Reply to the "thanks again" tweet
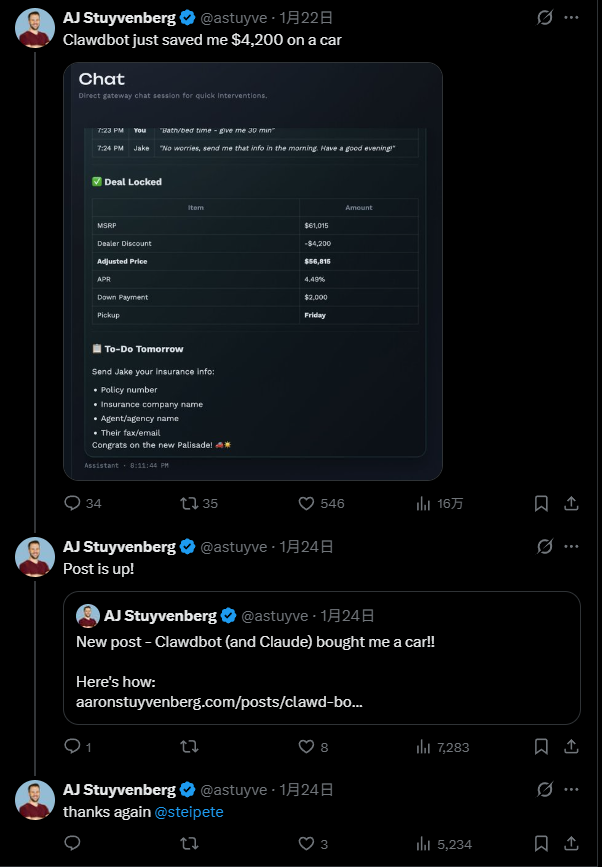Viewport: 602px width, 867px height. point(72,844)
